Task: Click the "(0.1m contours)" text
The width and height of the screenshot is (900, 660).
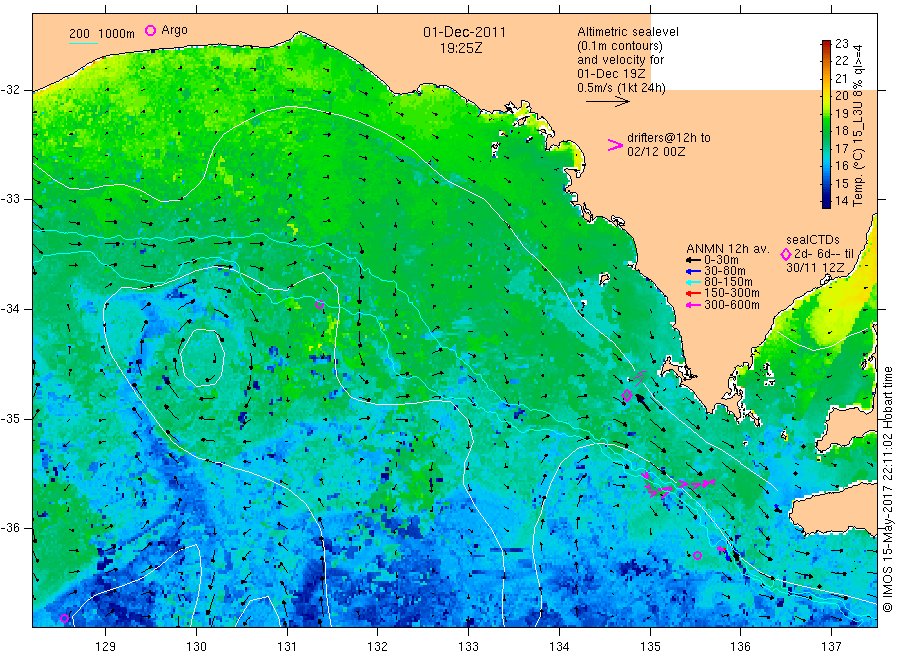Action: coord(620,46)
